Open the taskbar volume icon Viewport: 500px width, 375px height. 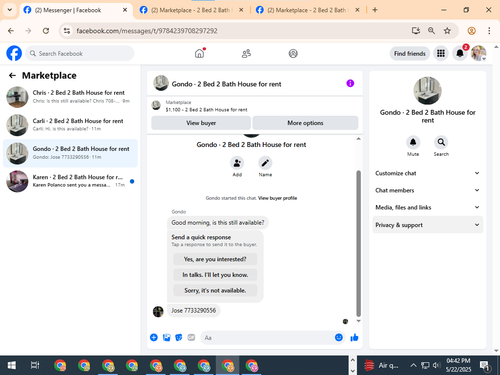436,365
